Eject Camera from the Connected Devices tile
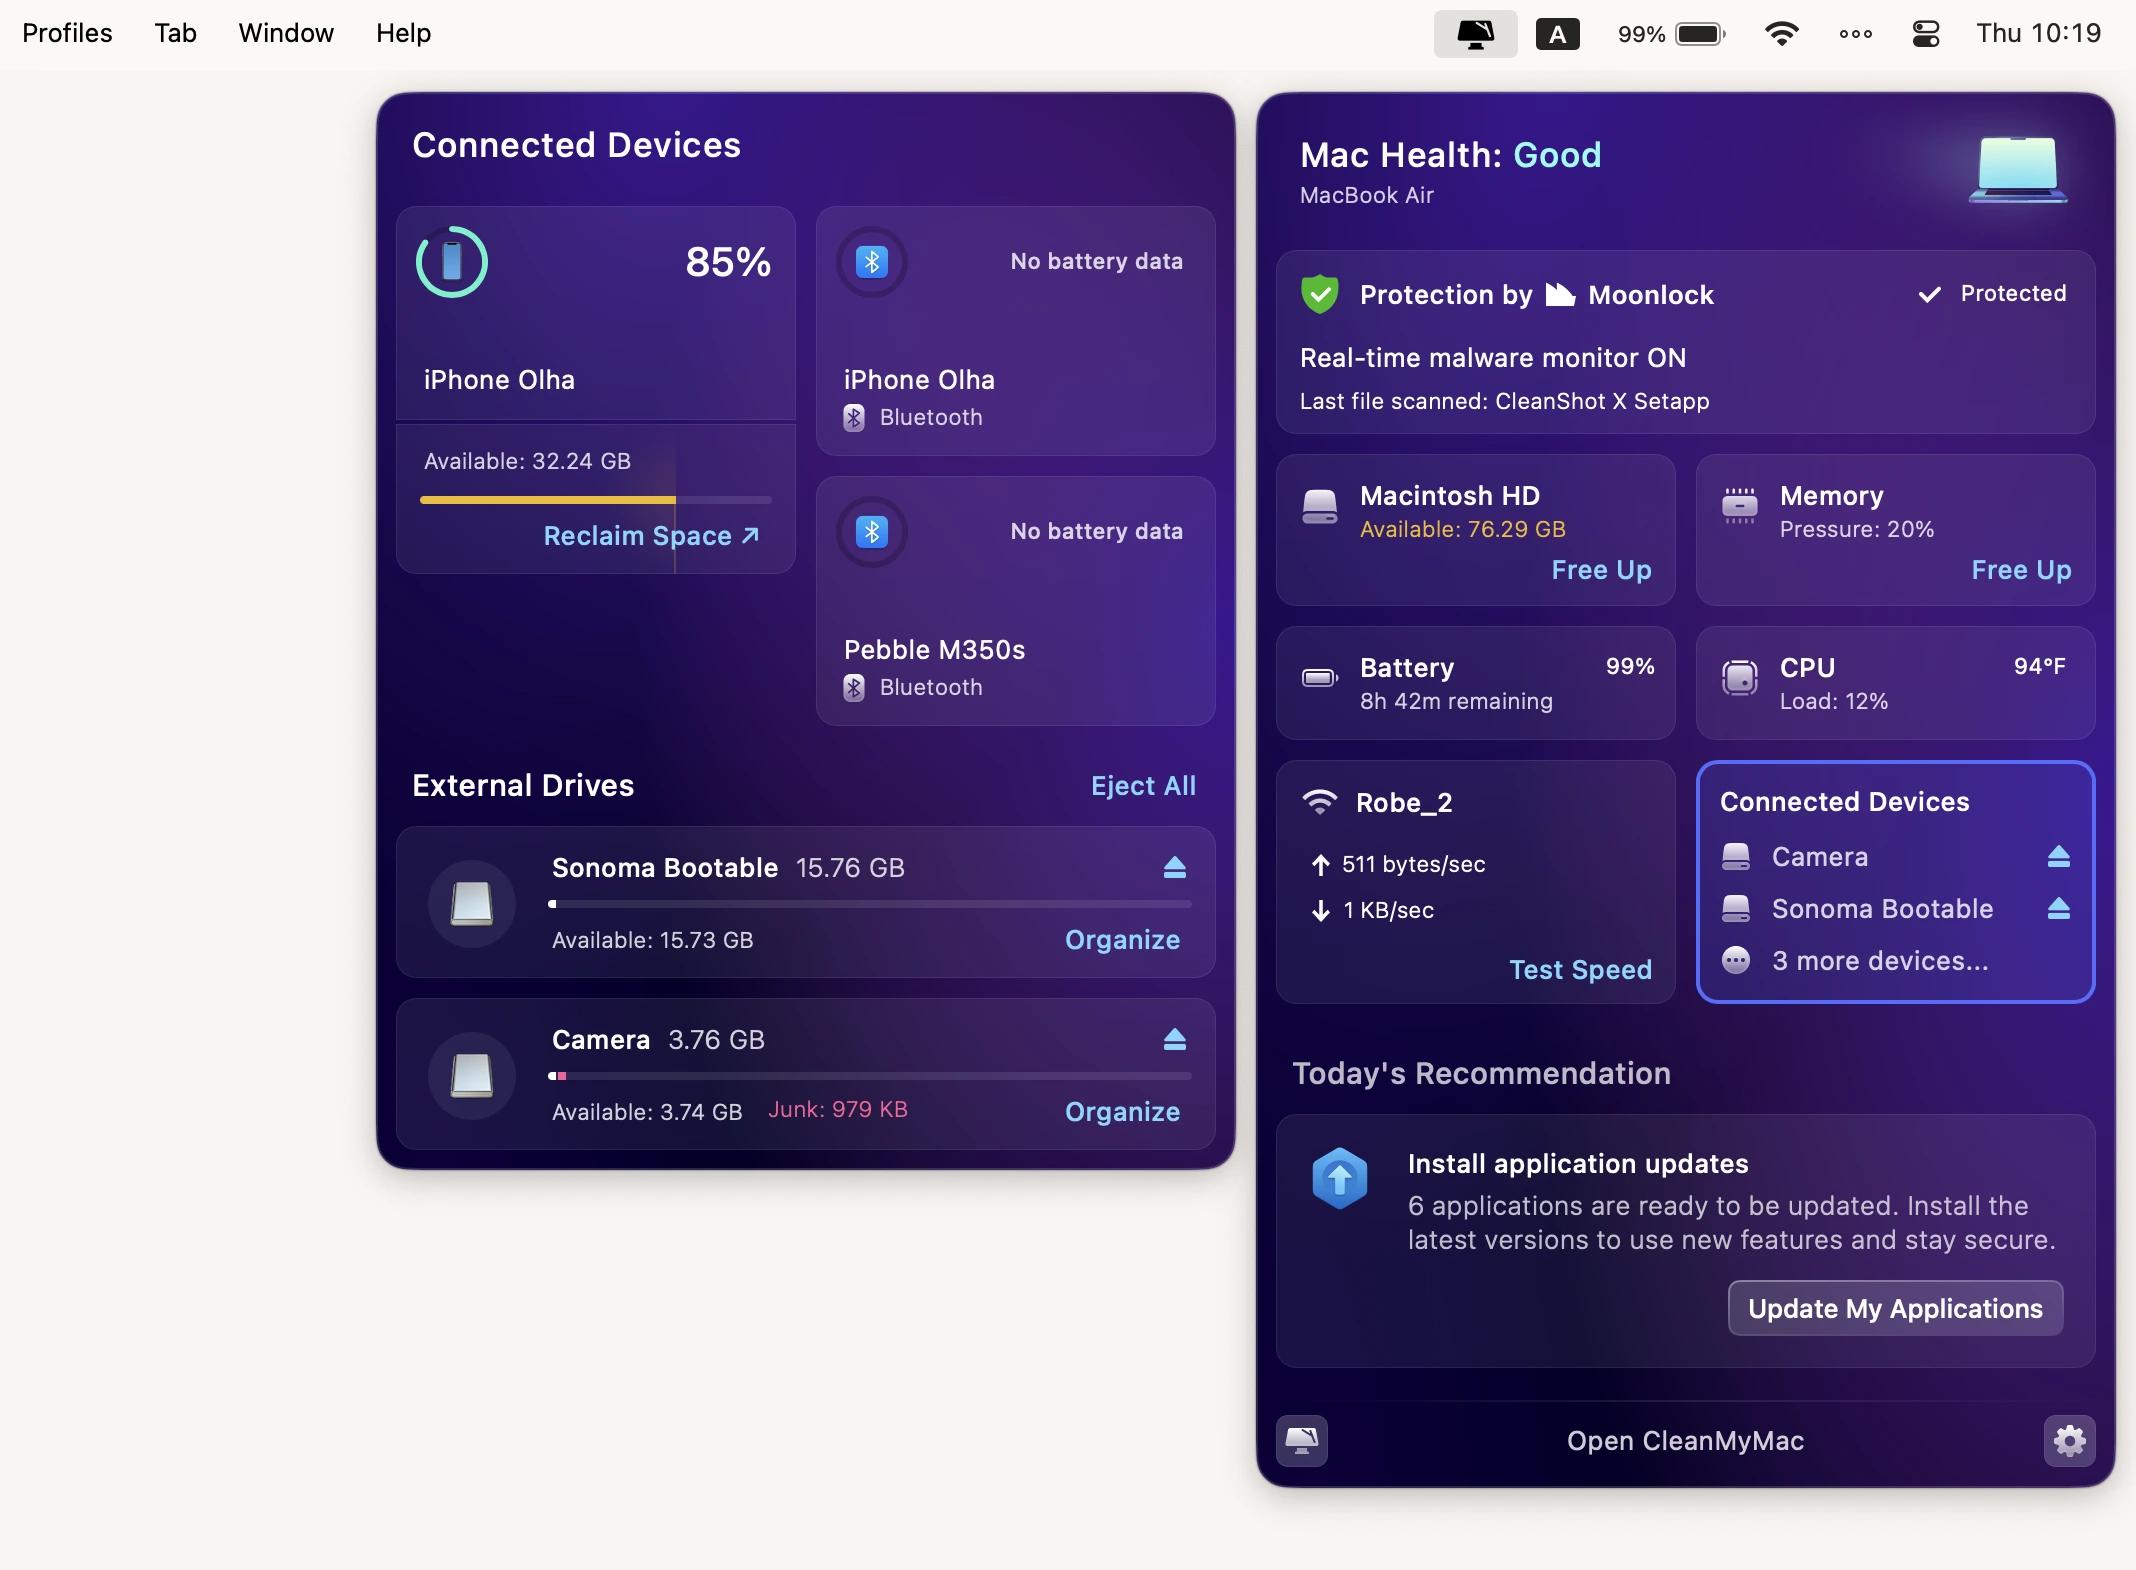Image resolution: width=2136 pixels, height=1570 pixels. [2058, 856]
